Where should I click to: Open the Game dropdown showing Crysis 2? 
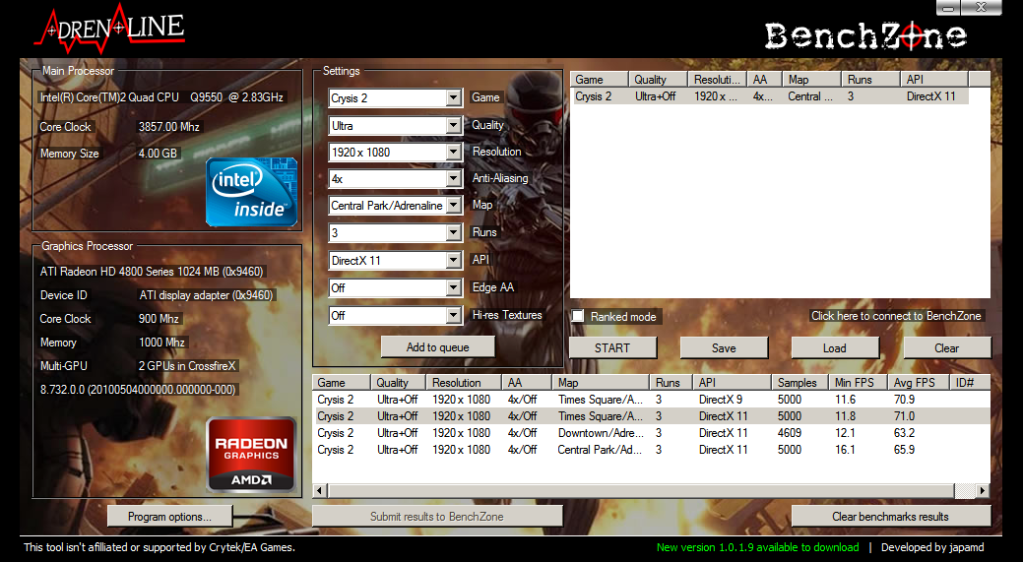453,98
